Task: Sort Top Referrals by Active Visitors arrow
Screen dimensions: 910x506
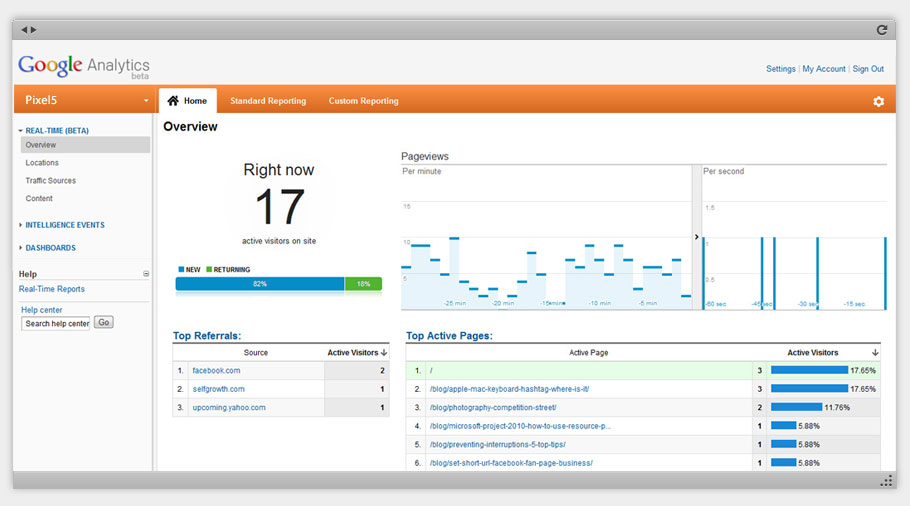Action: click(384, 352)
